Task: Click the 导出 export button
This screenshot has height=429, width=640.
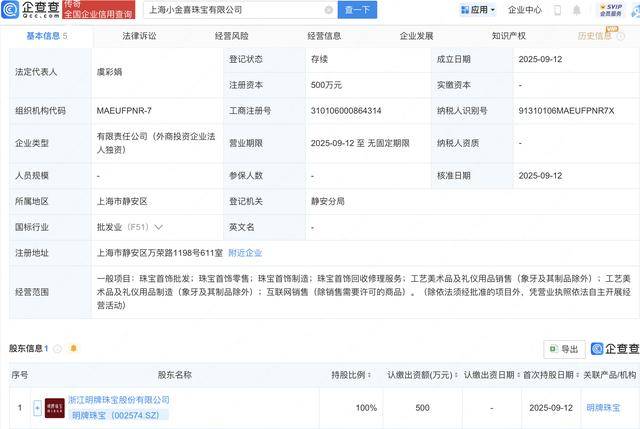Action: (564, 349)
